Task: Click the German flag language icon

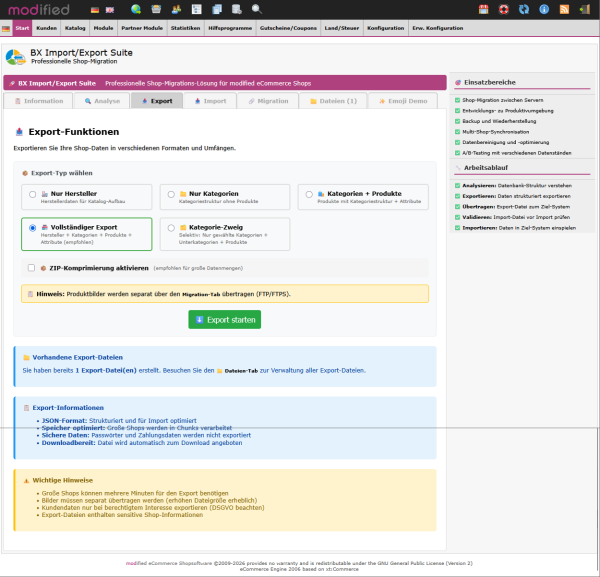Action: coord(95,9)
